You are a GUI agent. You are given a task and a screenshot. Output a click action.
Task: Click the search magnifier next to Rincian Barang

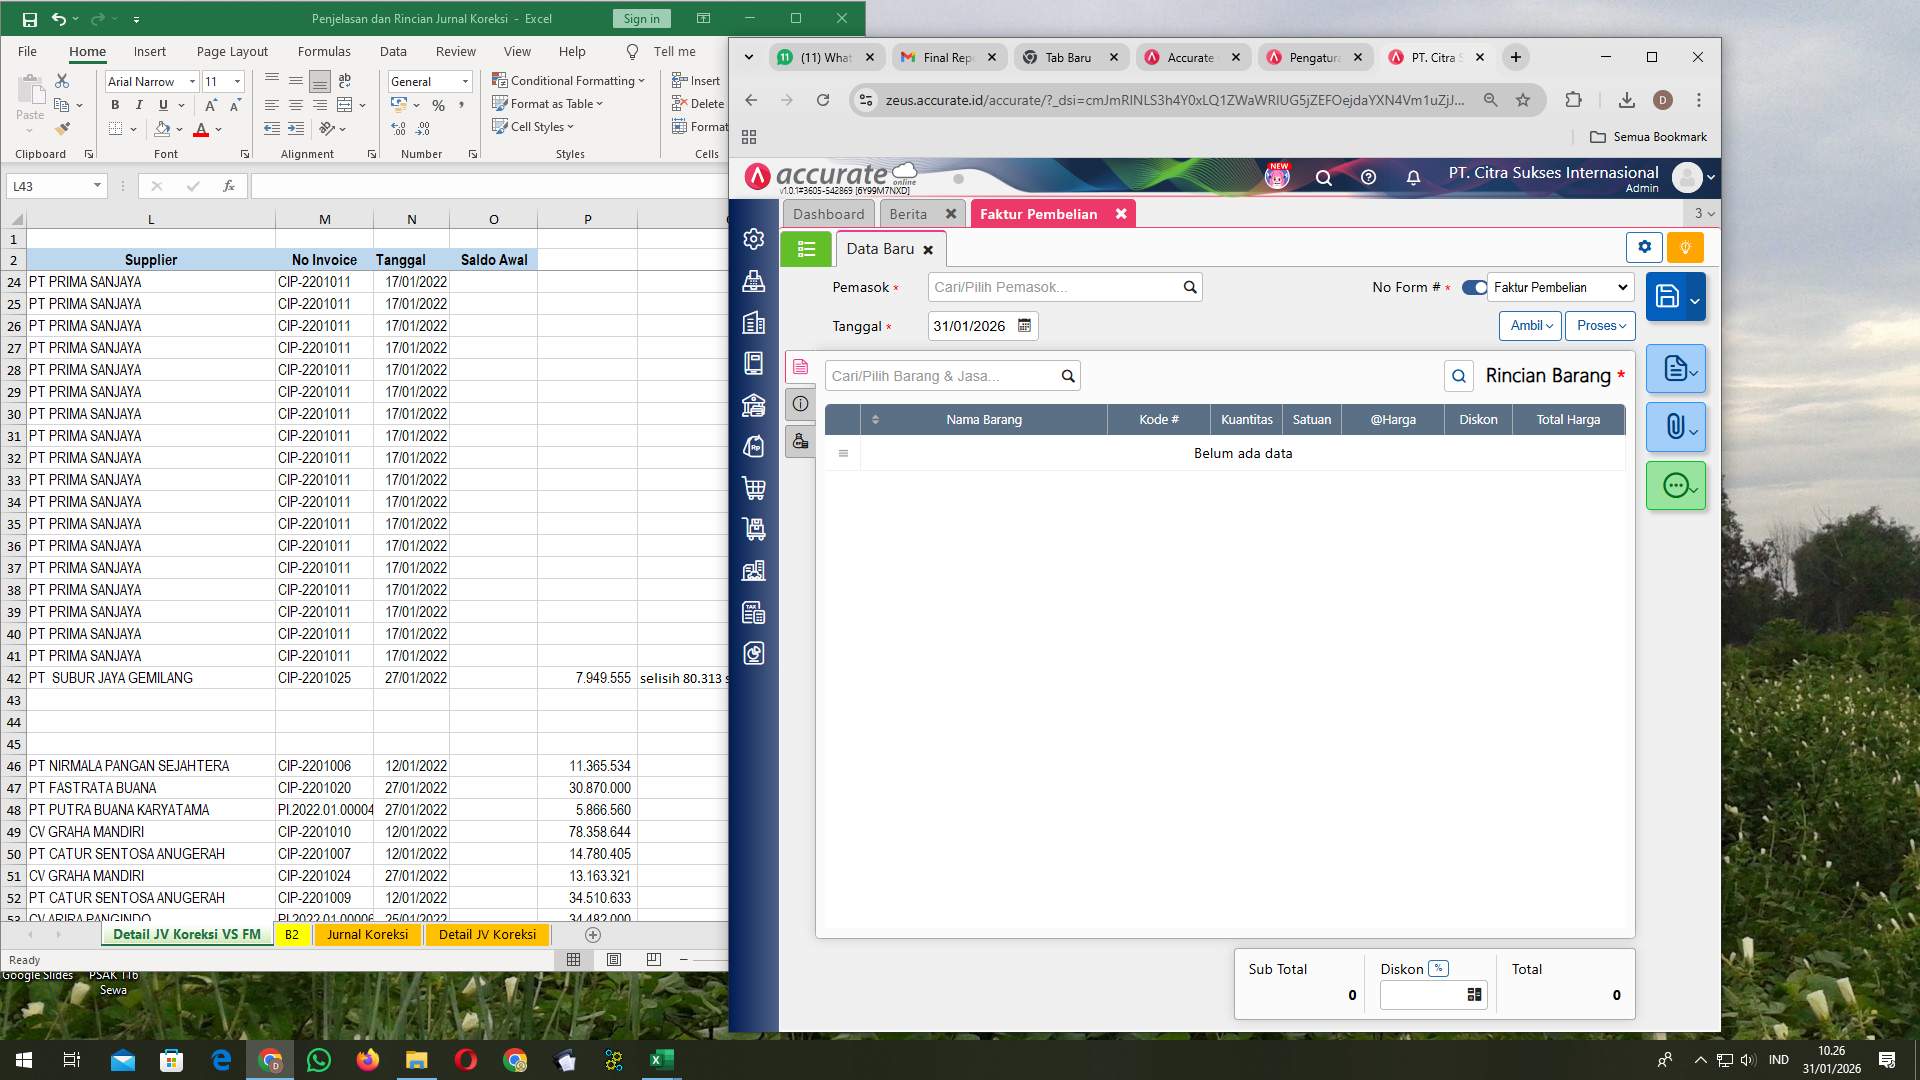click(1458, 376)
